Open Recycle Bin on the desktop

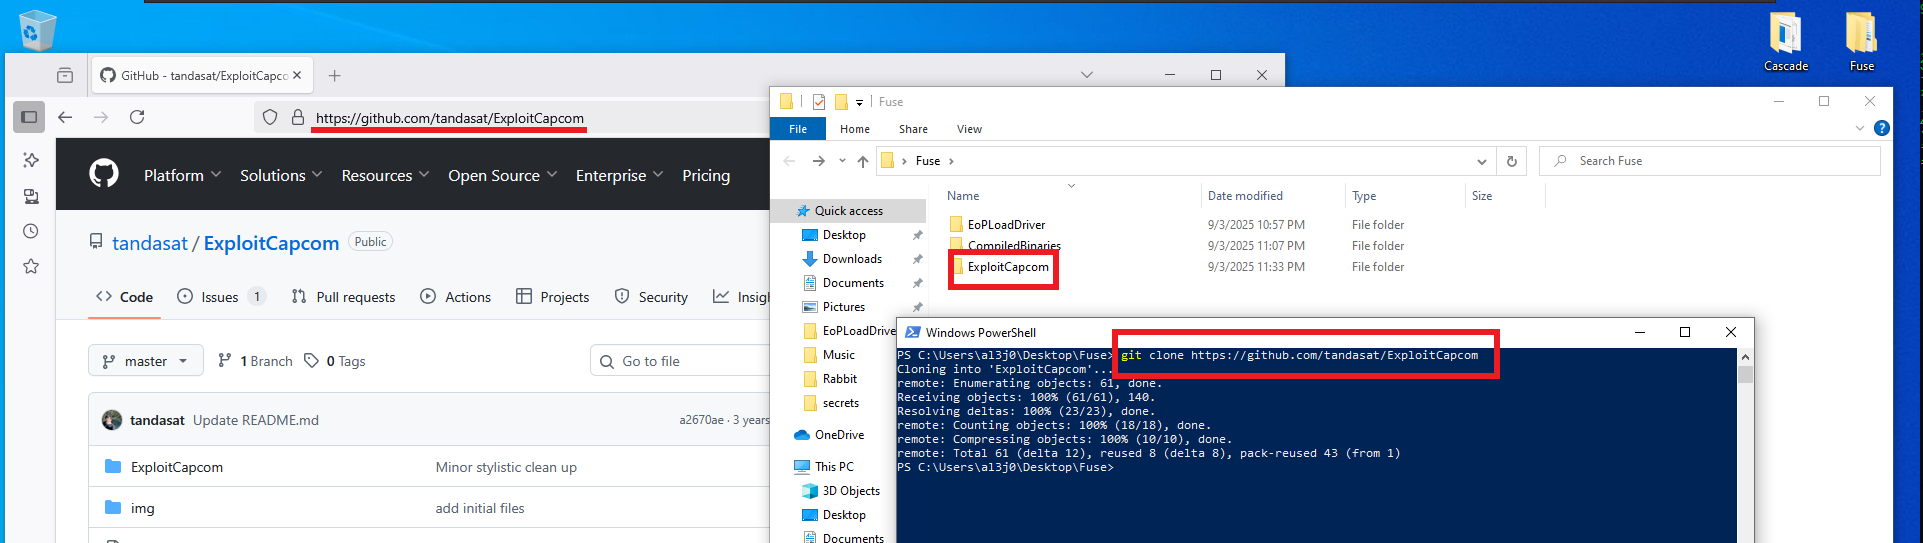(37, 30)
